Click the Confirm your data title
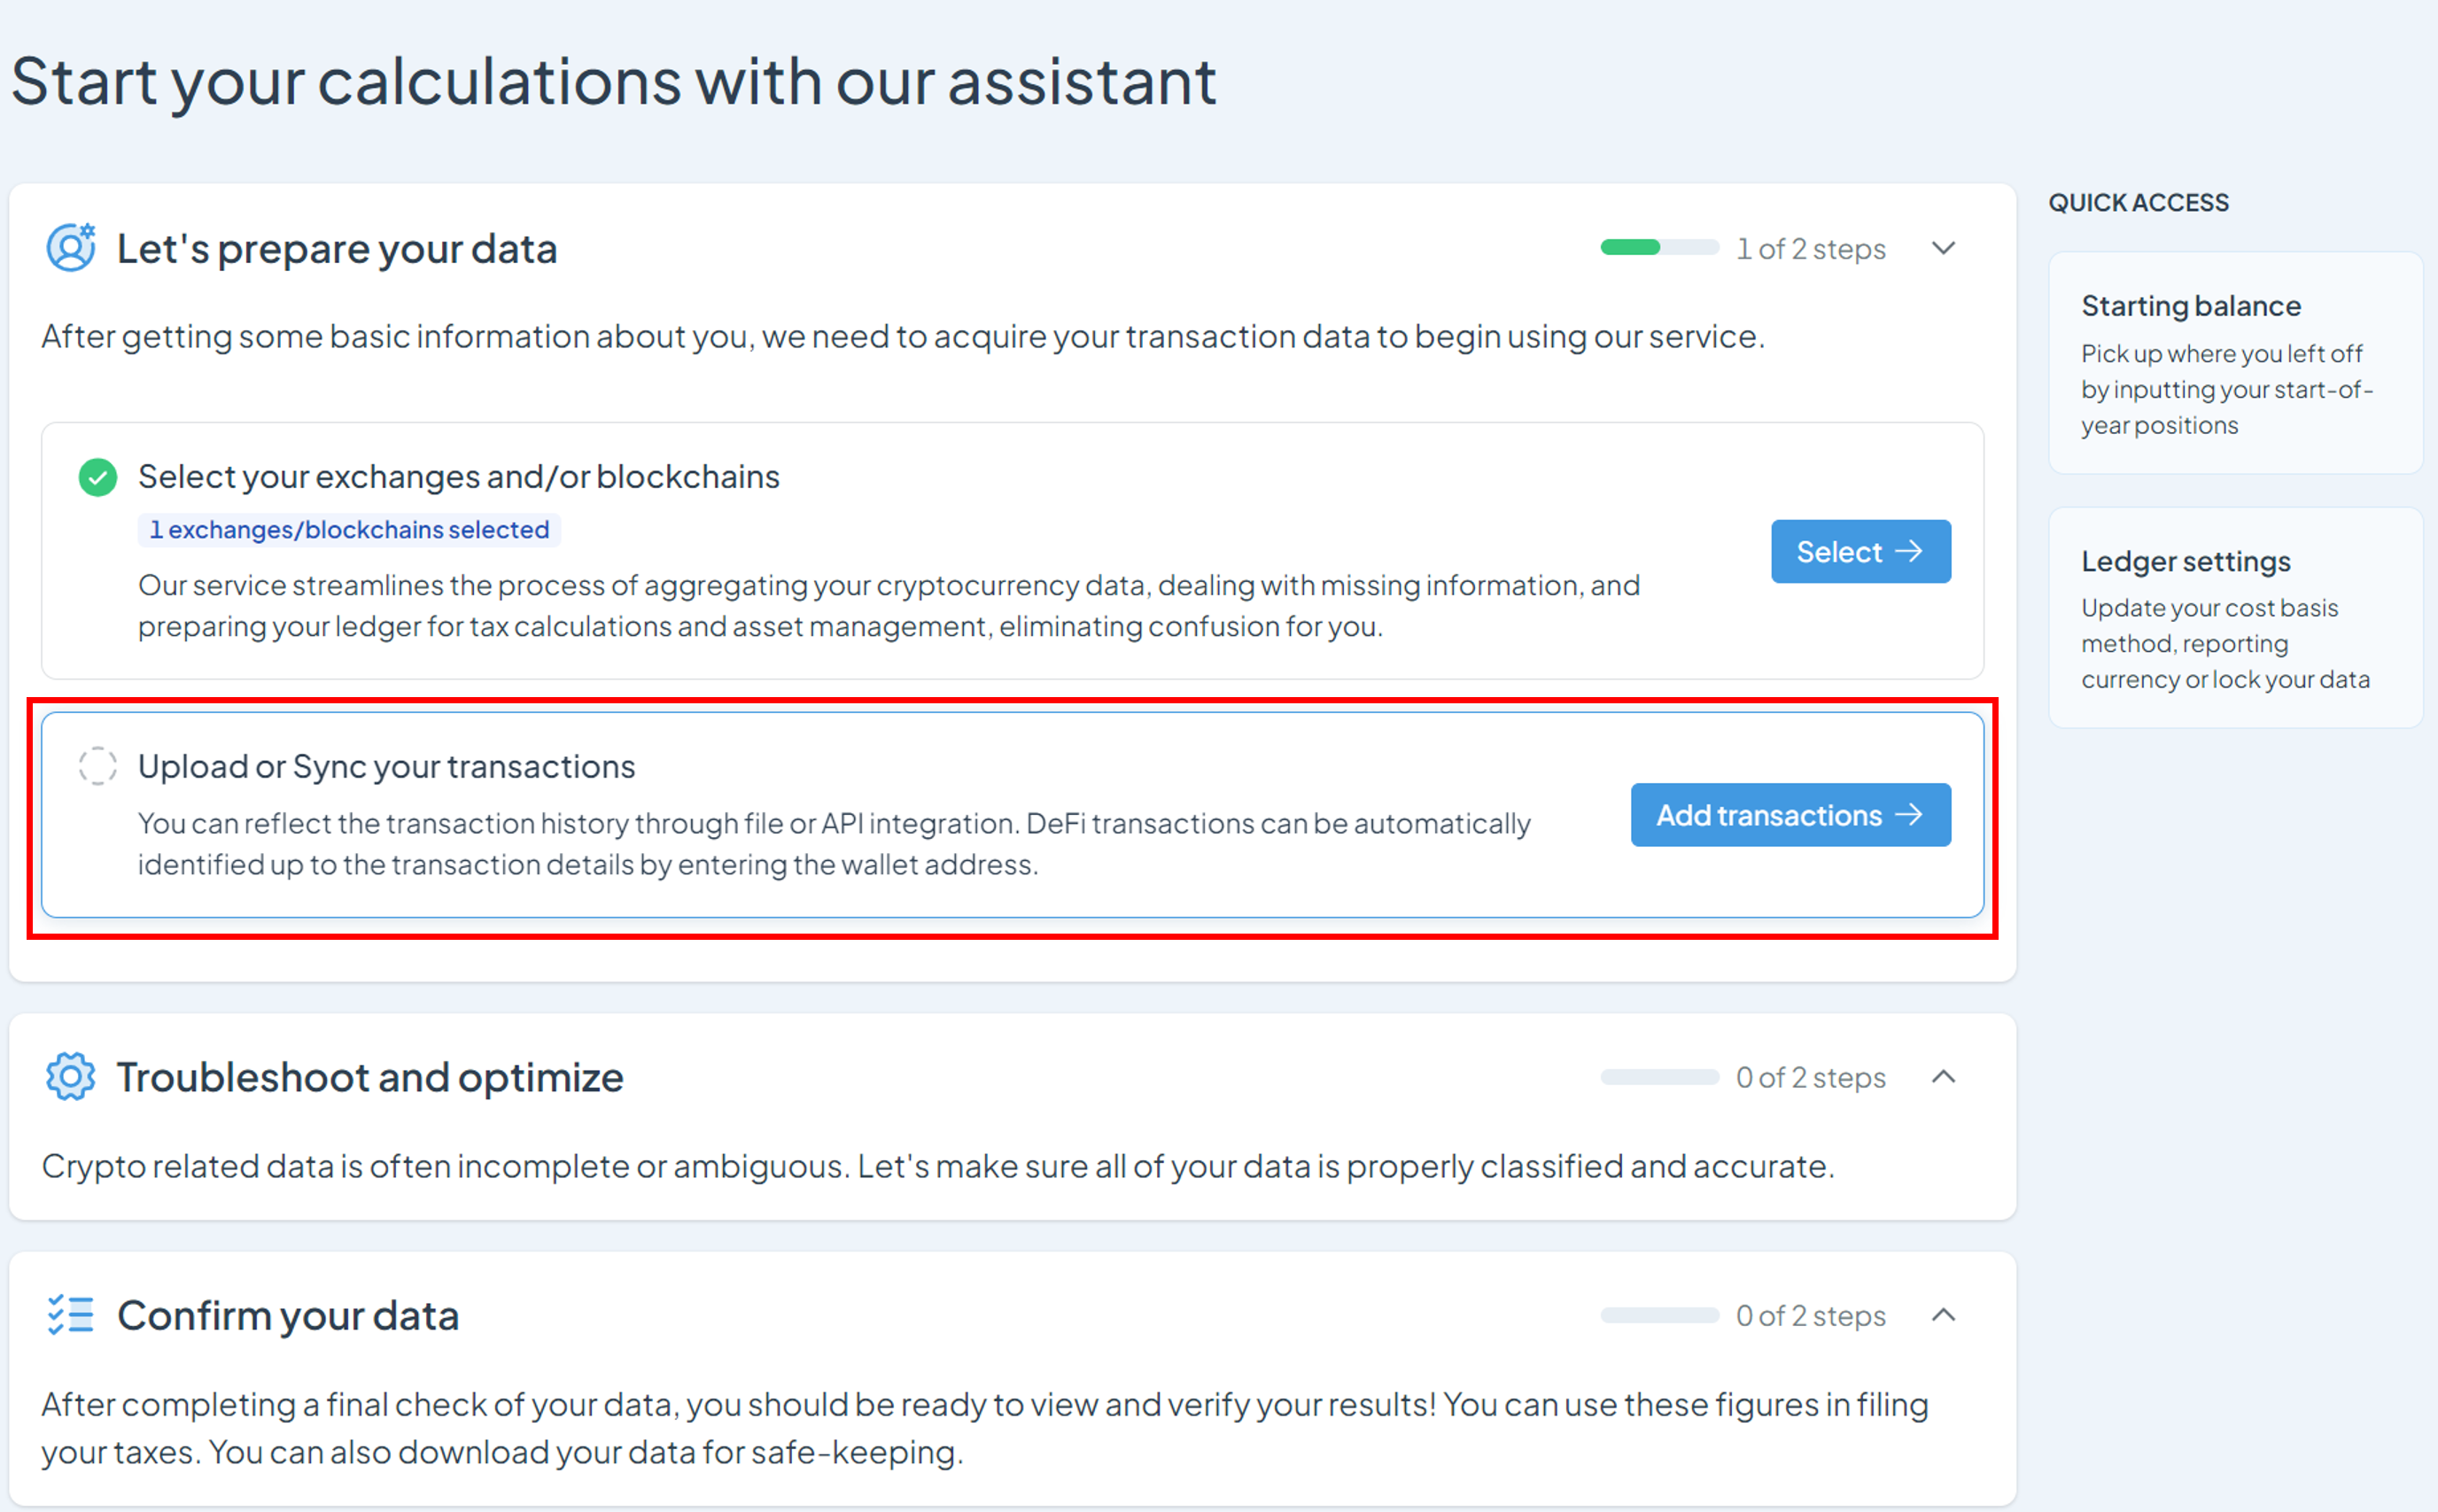The image size is (2438, 1512). 288,1316
